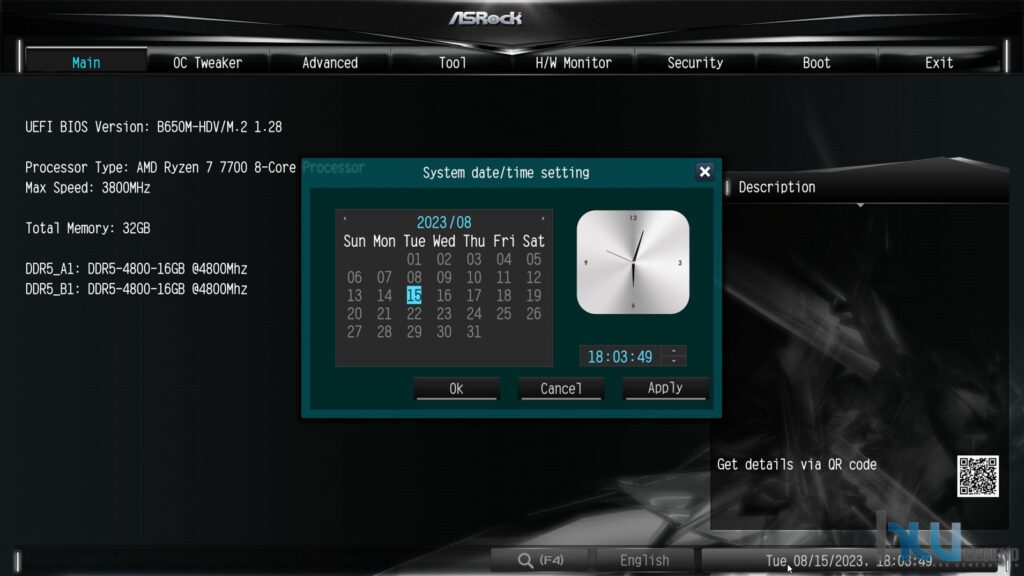
Task: Click the UEFI BIOS Version line
Action: point(153,127)
